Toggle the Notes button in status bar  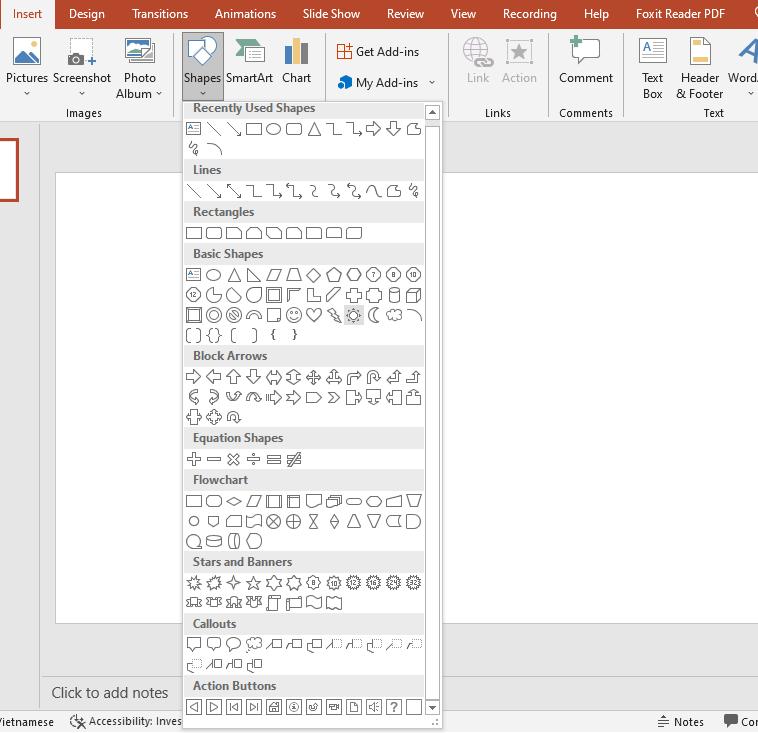680,721
